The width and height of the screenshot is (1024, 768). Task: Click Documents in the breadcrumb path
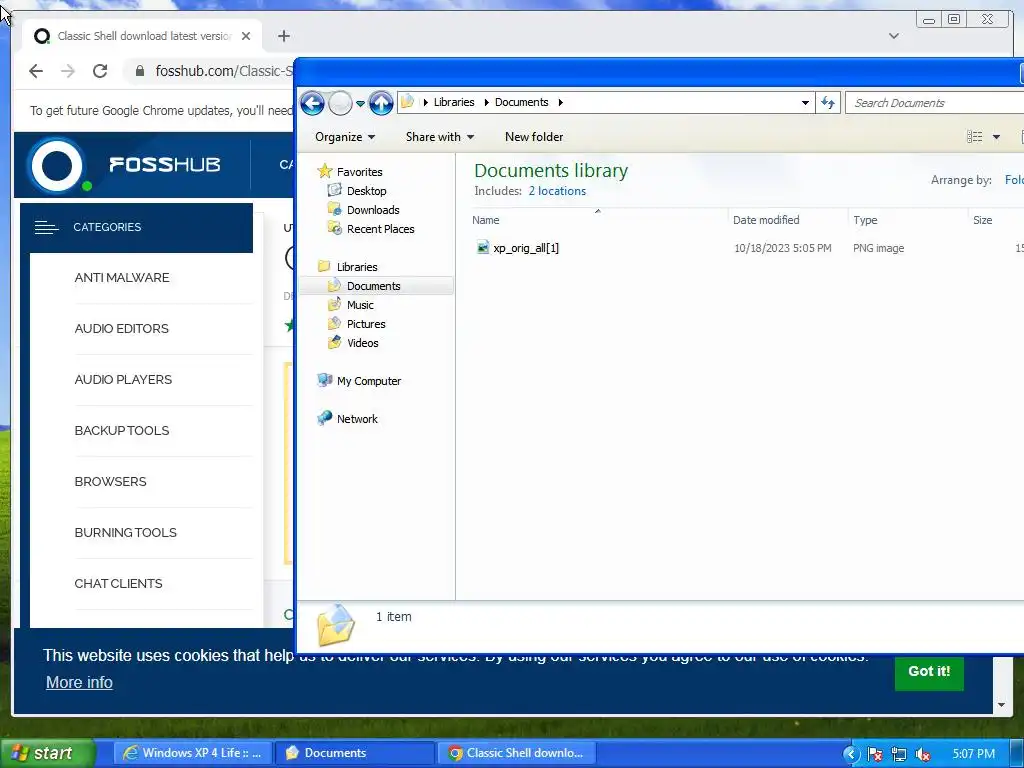[521, 102]
